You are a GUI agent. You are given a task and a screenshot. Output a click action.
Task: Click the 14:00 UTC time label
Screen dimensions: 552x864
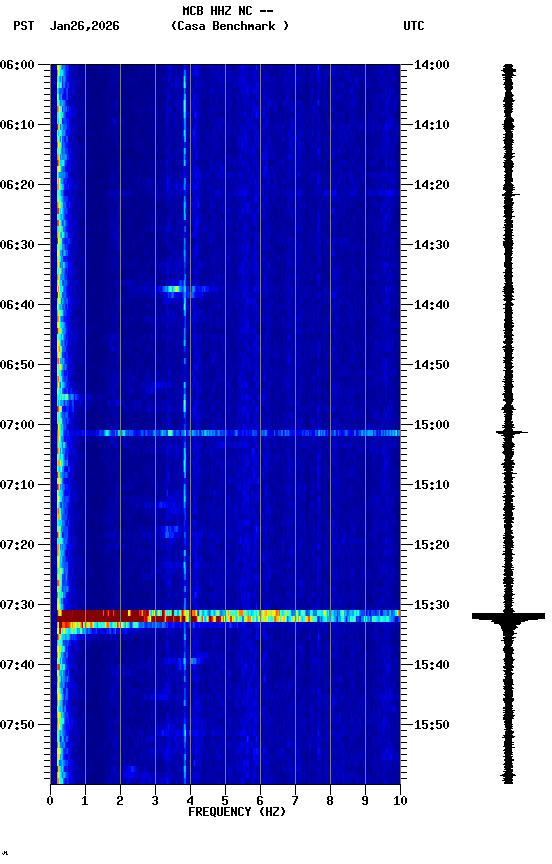click(x=432, y=65)
